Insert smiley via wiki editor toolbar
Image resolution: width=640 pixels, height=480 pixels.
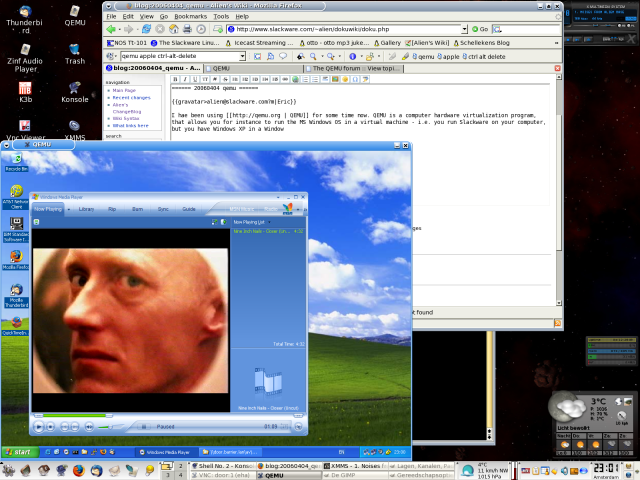coord(345,79)
